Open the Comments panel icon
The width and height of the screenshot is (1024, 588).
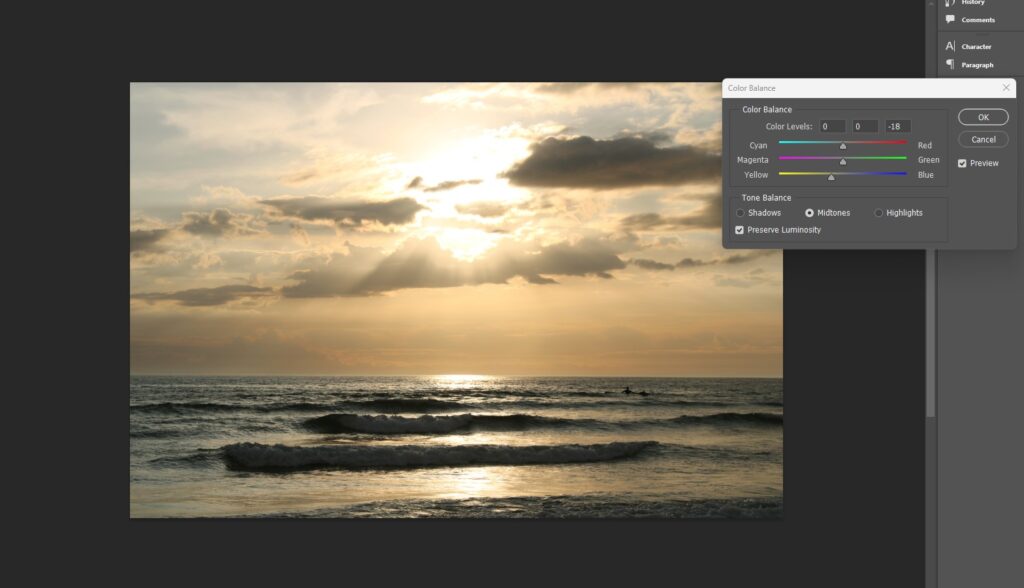coord(950,20)
